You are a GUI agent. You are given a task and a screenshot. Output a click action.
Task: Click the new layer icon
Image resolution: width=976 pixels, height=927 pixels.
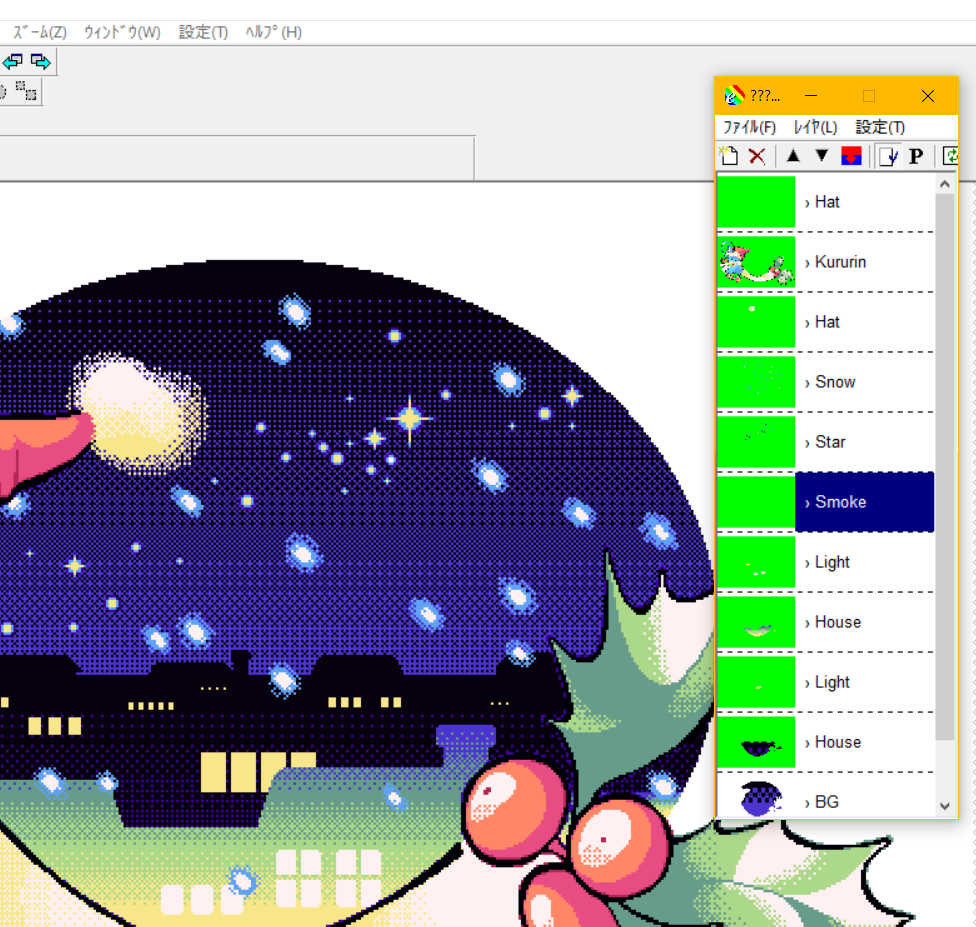(729, 156)
